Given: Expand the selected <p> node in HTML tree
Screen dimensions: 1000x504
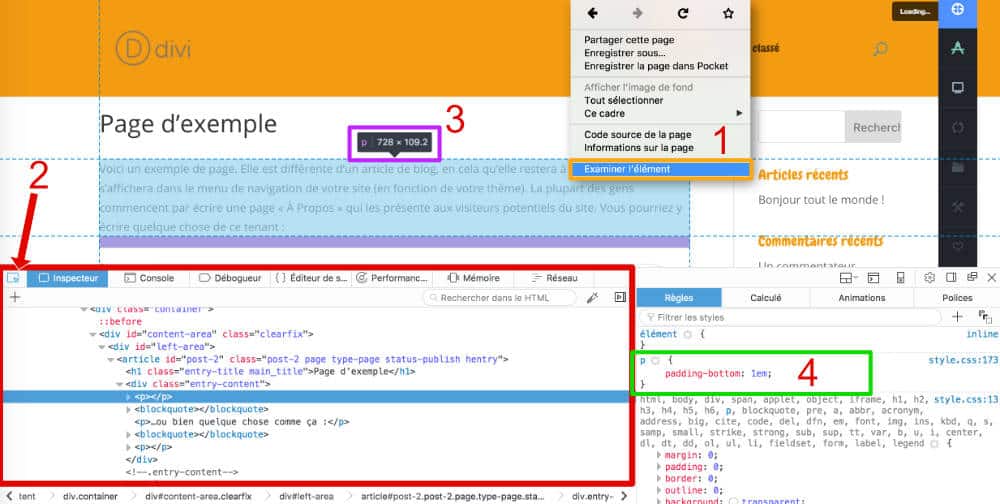Looking at the screenshot, I should pos(128,397).
